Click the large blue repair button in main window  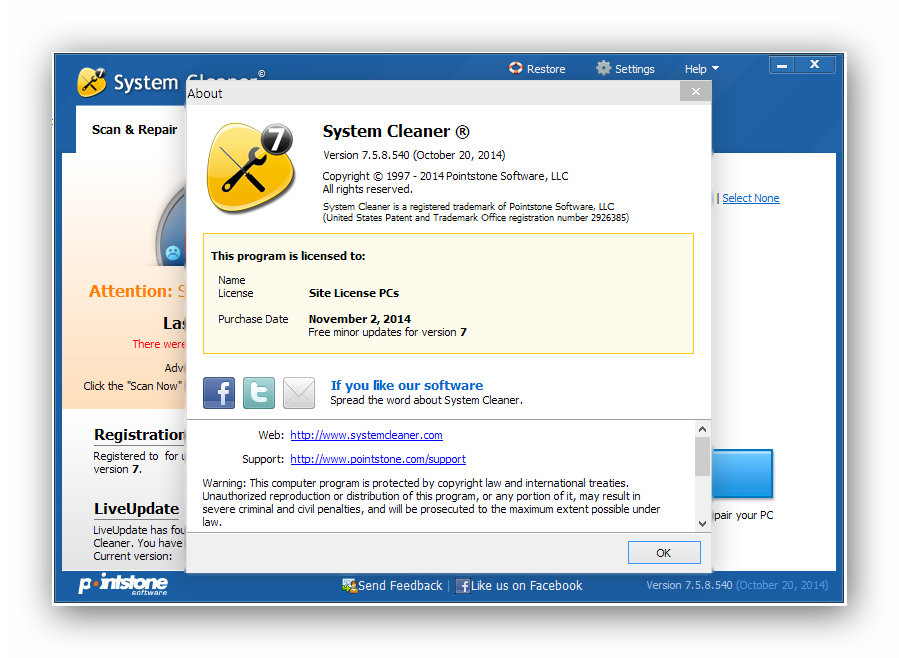coord(742,473)
